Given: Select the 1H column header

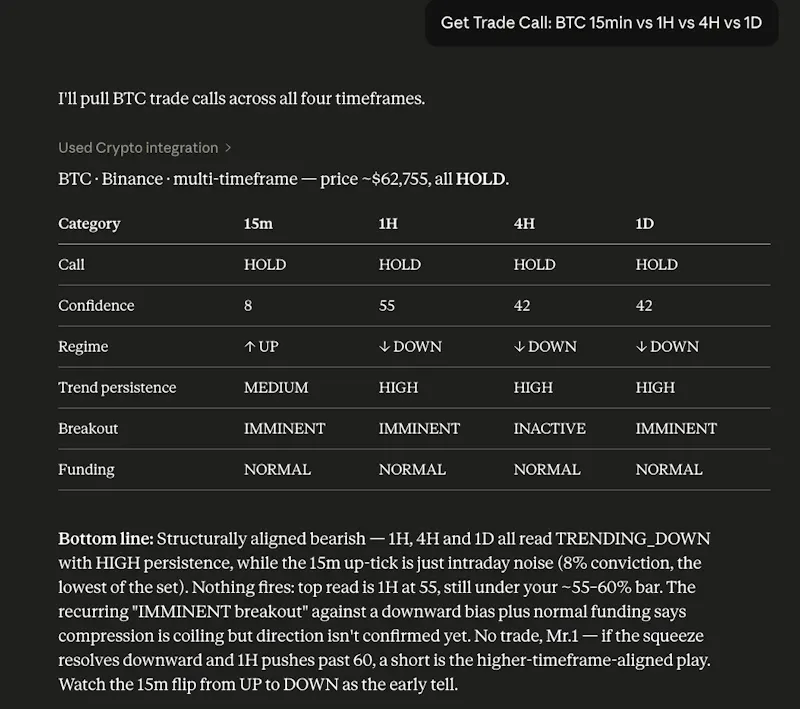Looking at the screenshot, I should pos(388,224).
